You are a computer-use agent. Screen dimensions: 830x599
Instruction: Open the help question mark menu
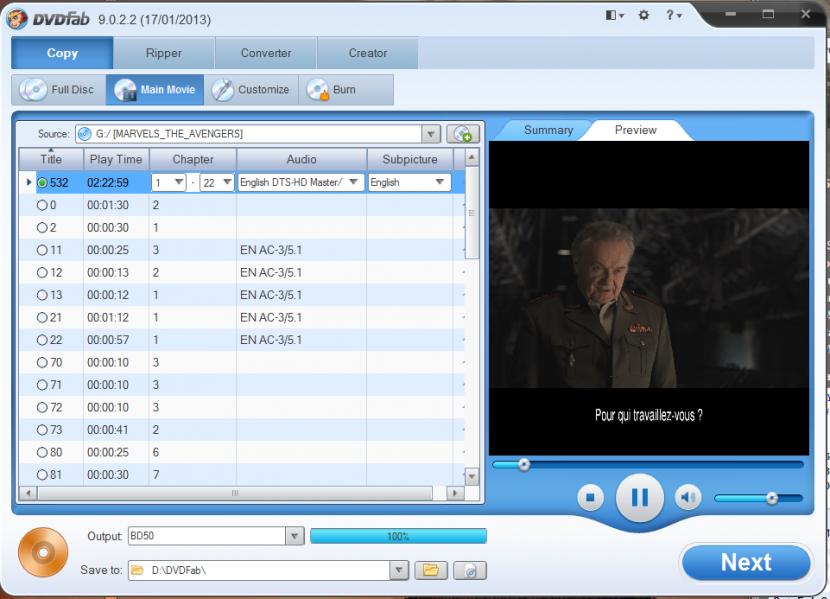[x=673, y=15]
